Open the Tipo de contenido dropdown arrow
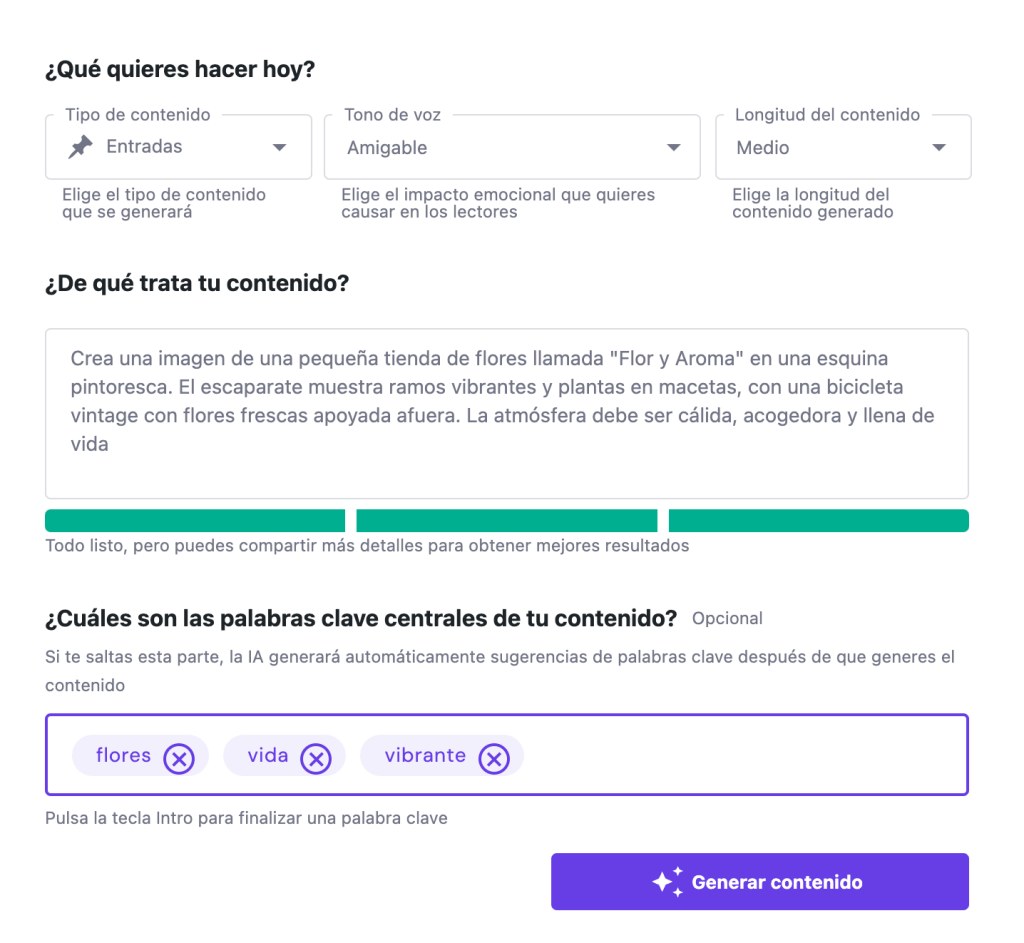This screenshot has width=1024, height=943. [279, 148]
